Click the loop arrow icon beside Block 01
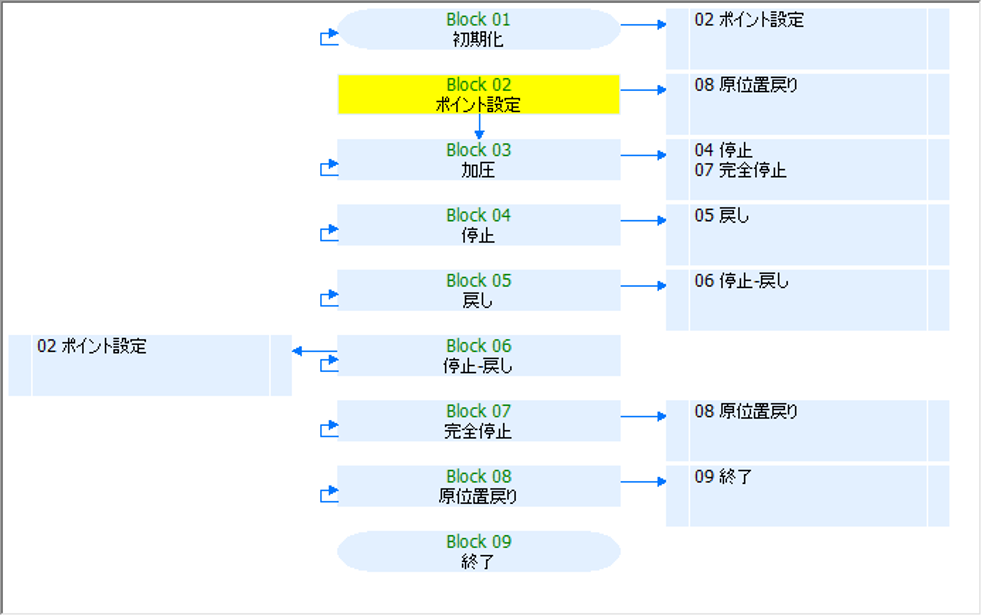Viewport: 982px width, 616px height. [329, 38]
